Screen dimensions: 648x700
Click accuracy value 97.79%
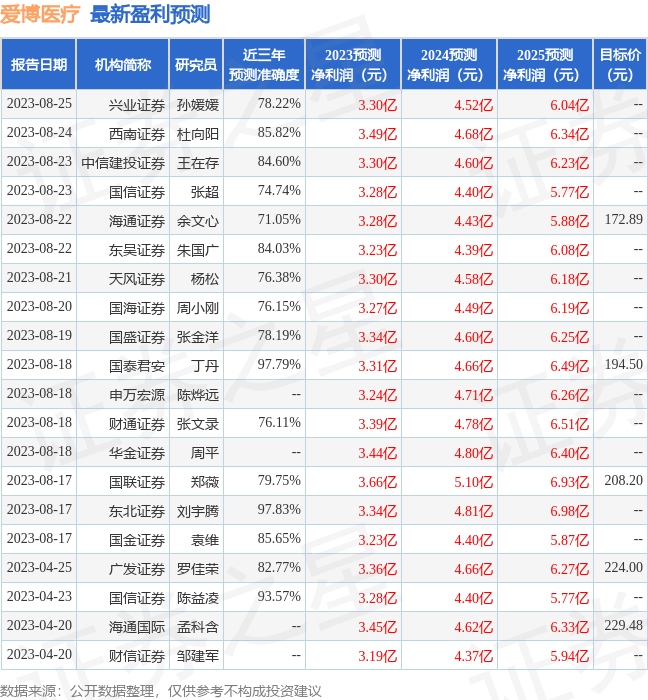point(279,364)
